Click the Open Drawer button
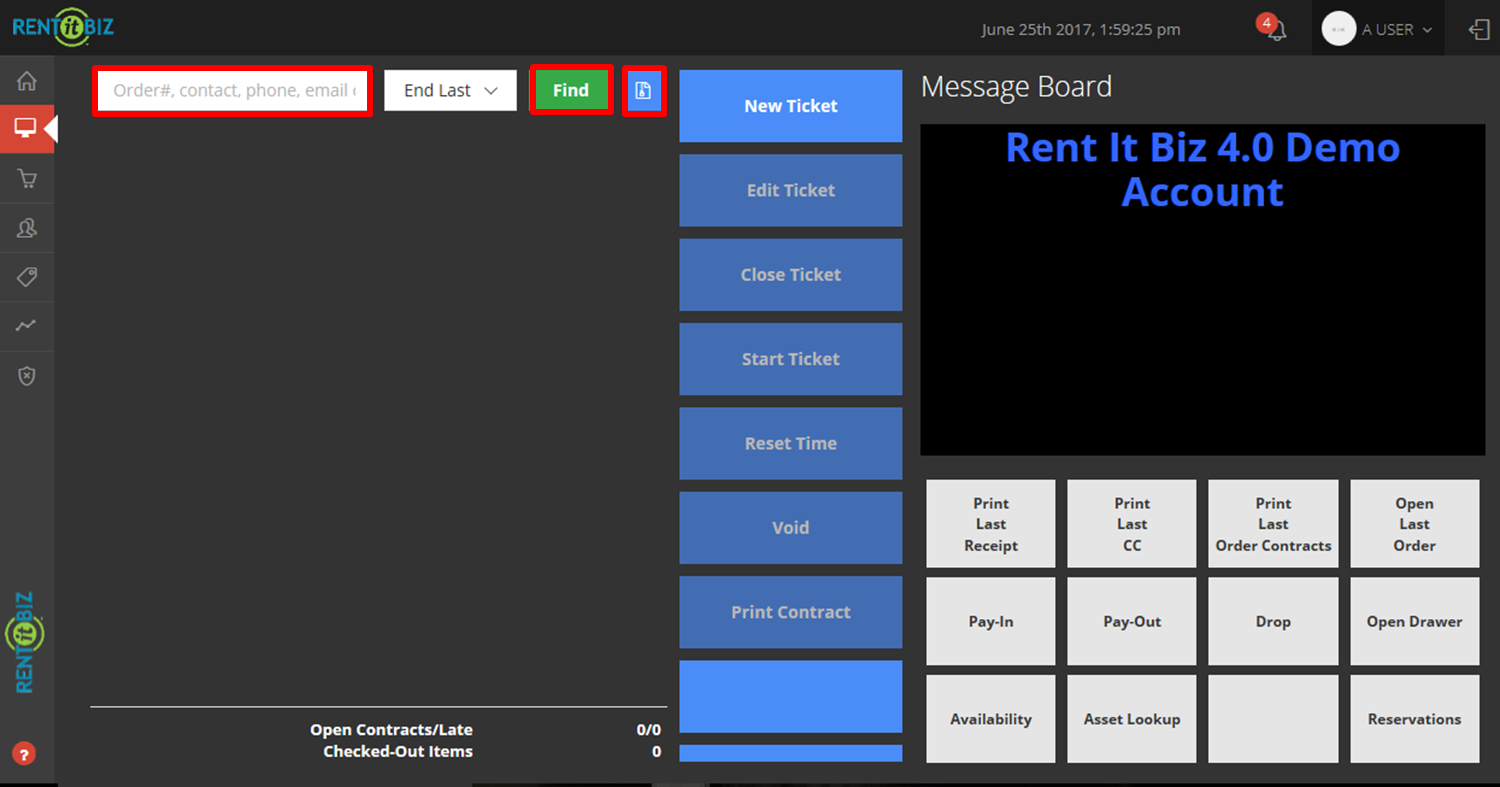Screen dimensions: 1500x787 (x=1415, y=621)
